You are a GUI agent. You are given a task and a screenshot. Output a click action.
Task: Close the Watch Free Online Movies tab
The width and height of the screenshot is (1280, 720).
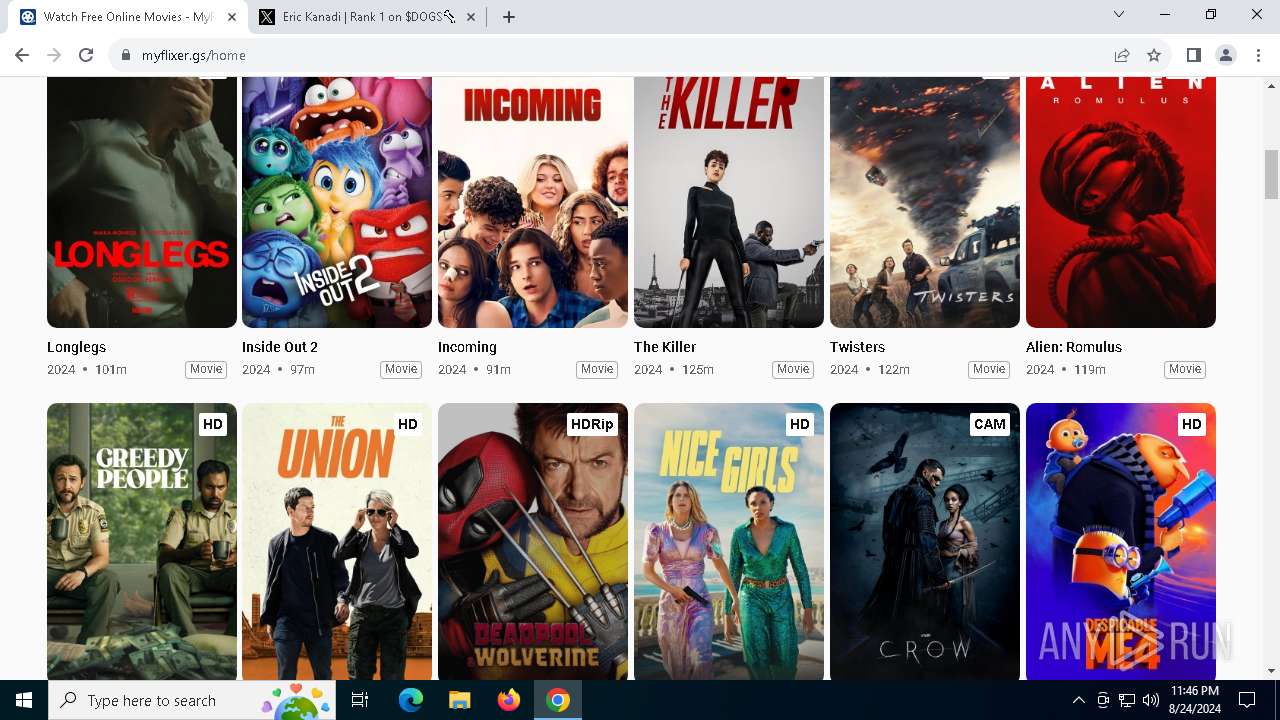pyautogui.click(x=232, y=17)
